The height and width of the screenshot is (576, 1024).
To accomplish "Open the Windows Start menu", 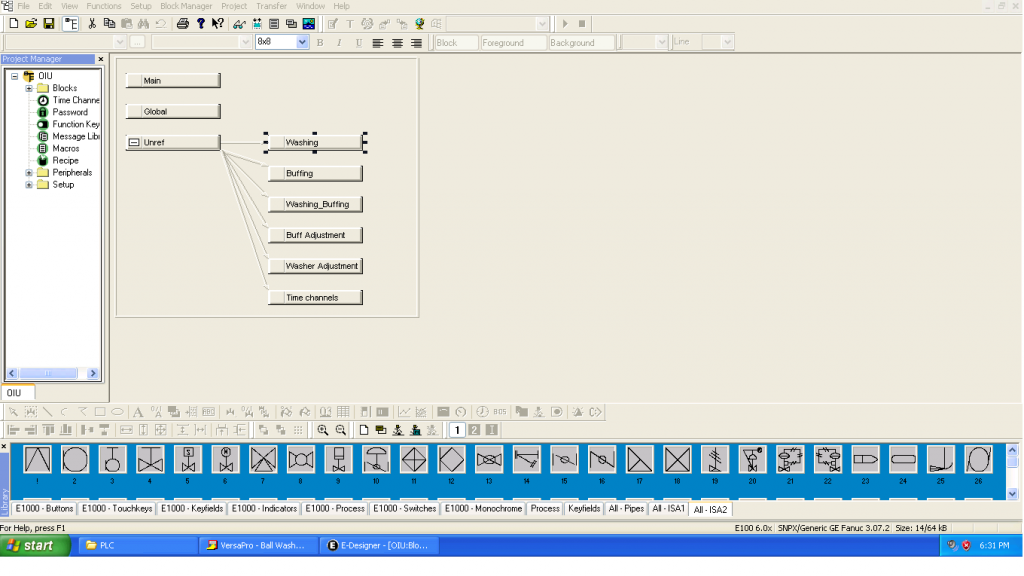I will click(34, 545).
